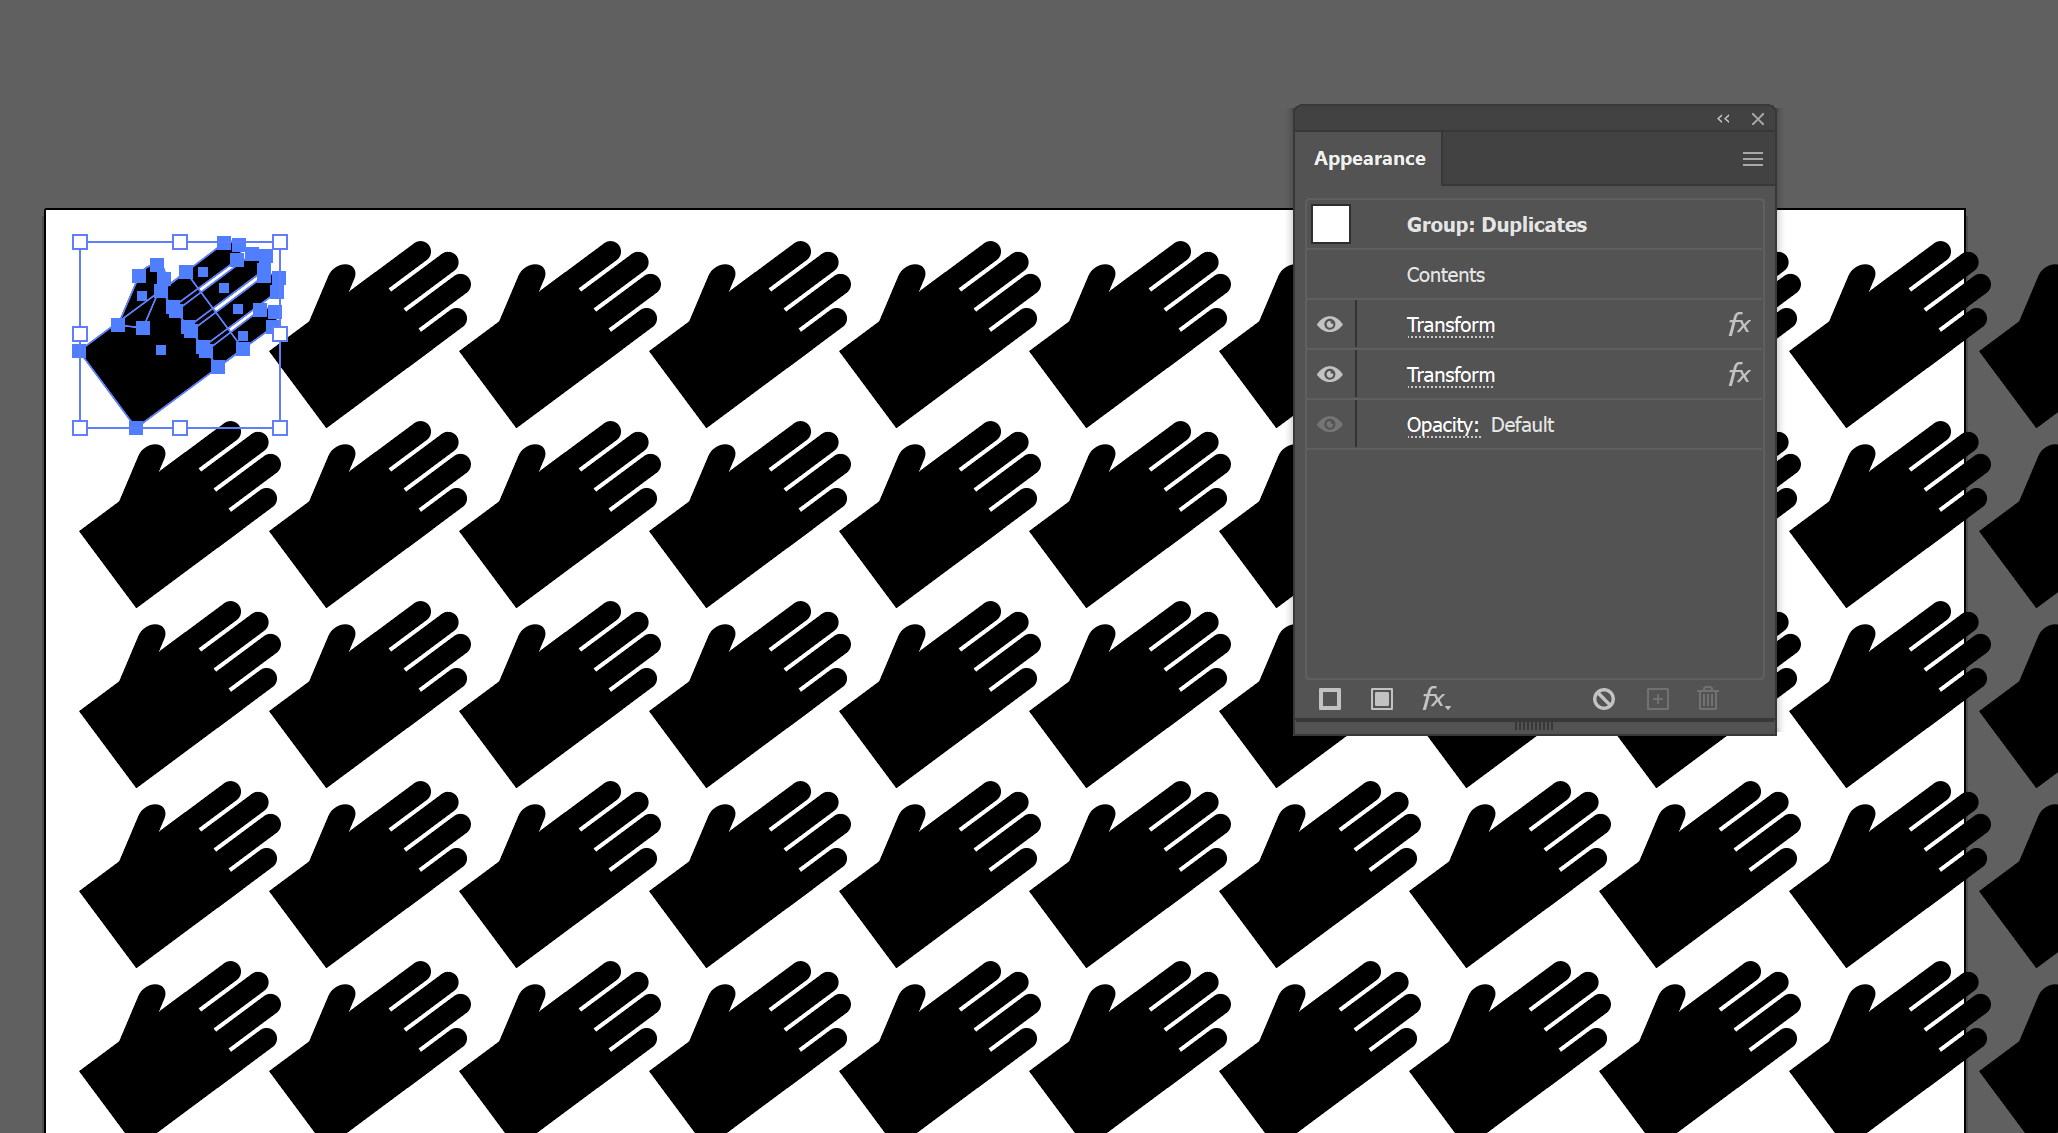
Task: Open the first Transform effect dialog
Action: click(x=1450, y=324)
